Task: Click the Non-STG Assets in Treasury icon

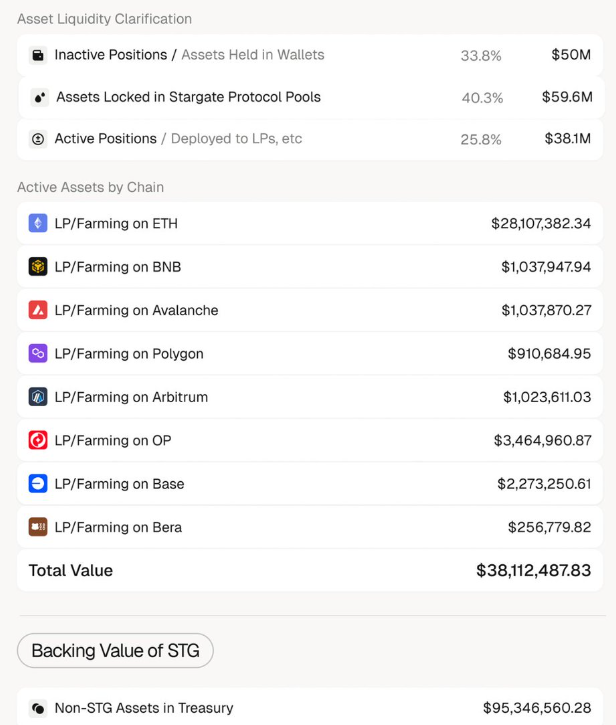Action: [x=38, y=708]
